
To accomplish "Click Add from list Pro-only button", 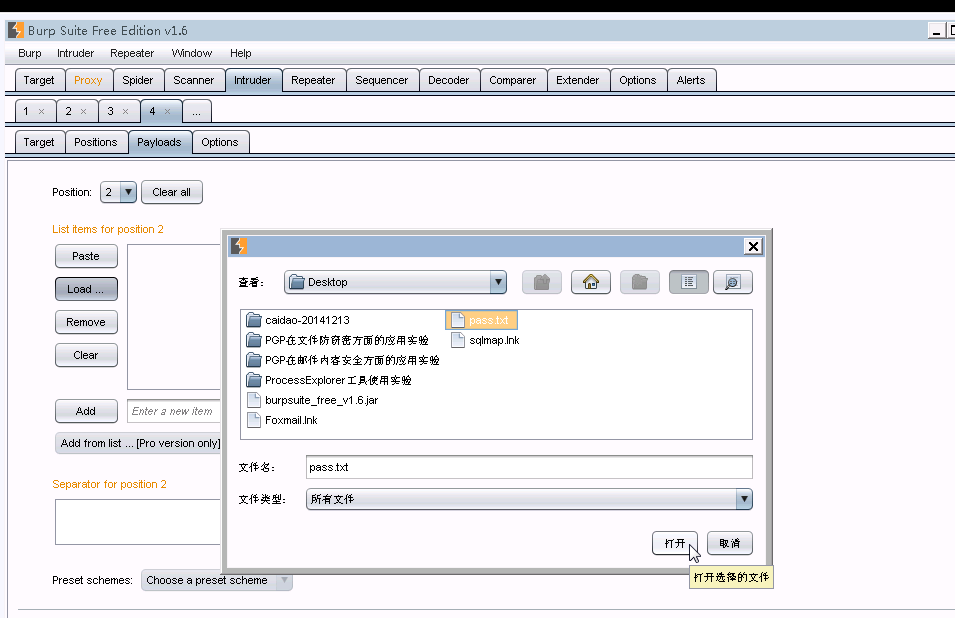I will point(138,443).
